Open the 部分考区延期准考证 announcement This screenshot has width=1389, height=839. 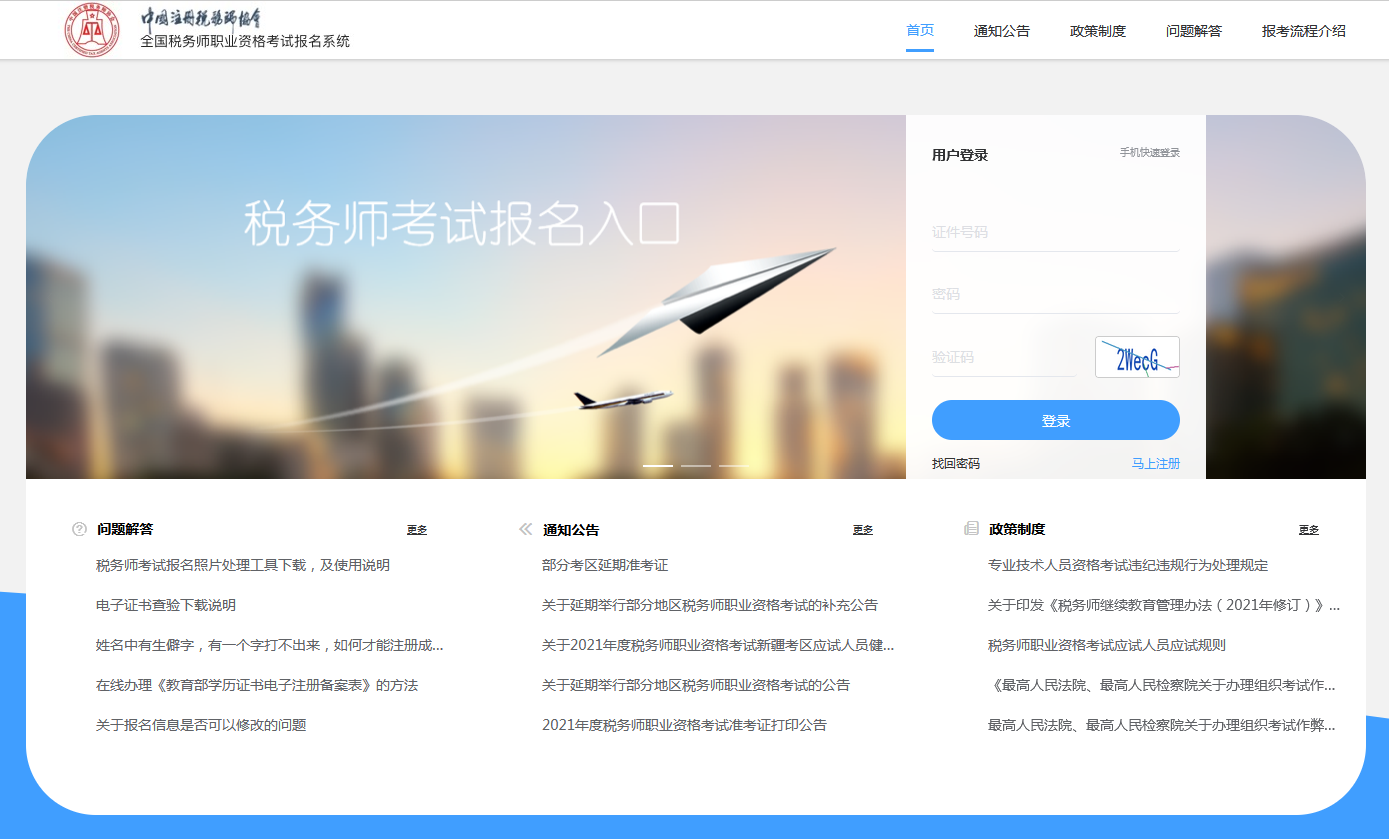pyautogui.click(x=604, y=565)
